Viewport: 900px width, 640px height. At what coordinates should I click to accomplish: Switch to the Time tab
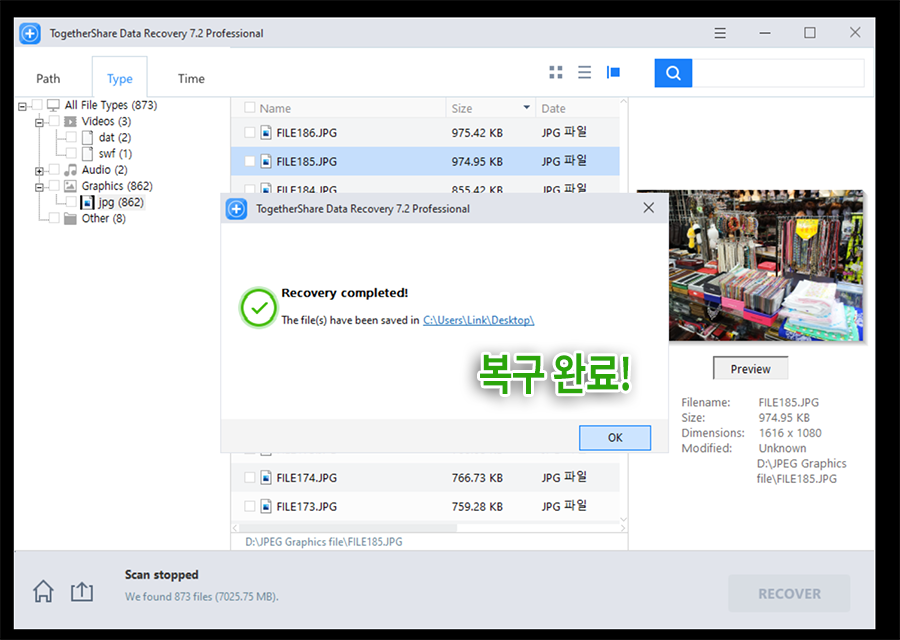click(x=191, y=79)
